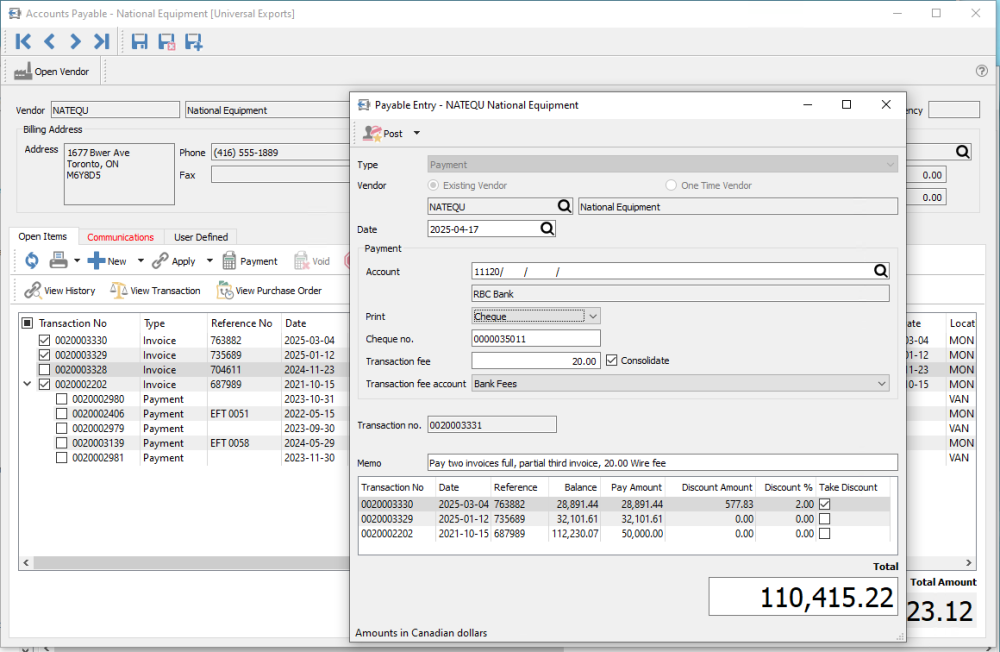Click the Payment calculator icon
1000x652 pixels.
(229, 260)
